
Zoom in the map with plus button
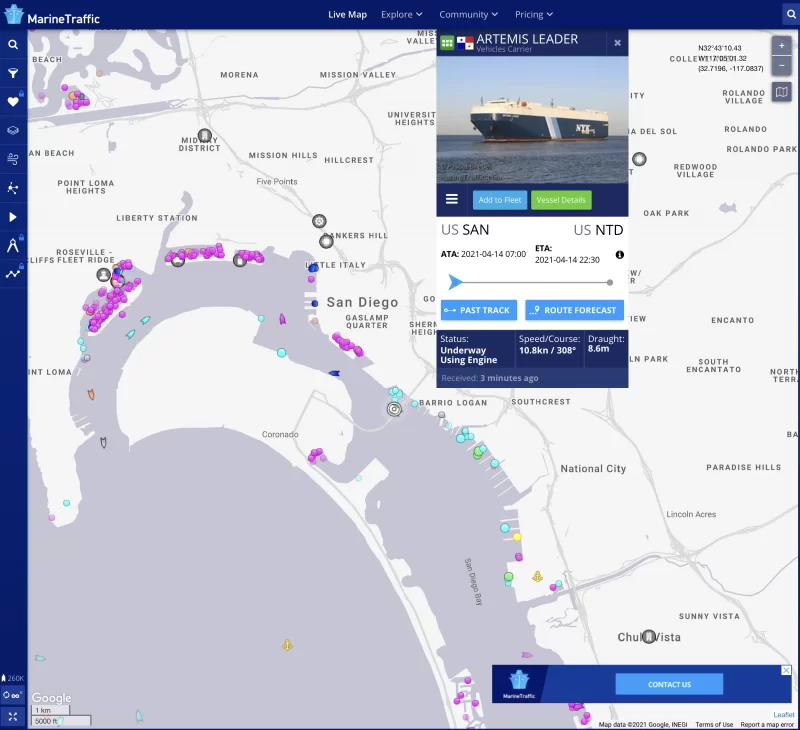tap(781, 46)
